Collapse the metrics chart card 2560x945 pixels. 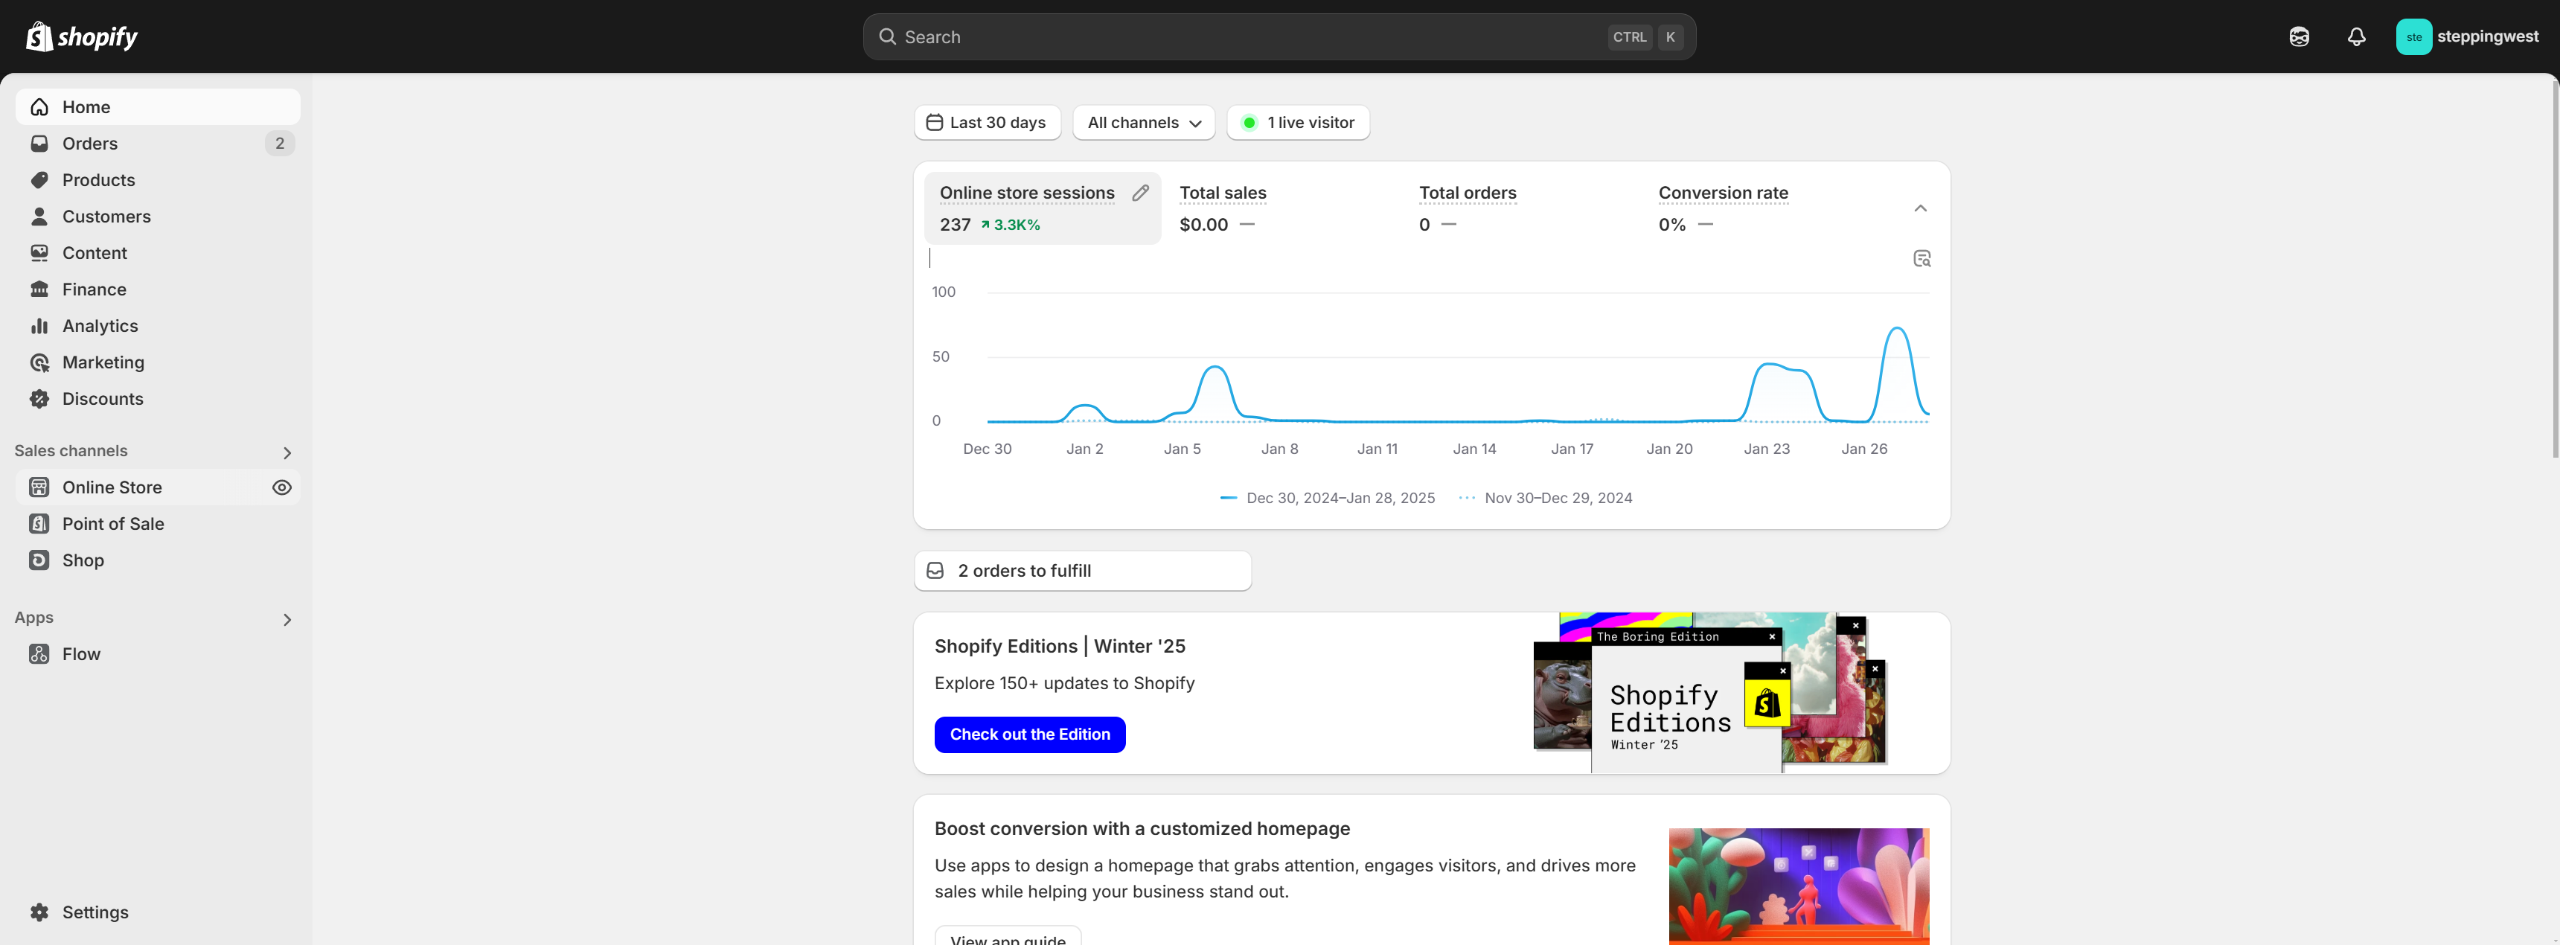coord(1921,208)
